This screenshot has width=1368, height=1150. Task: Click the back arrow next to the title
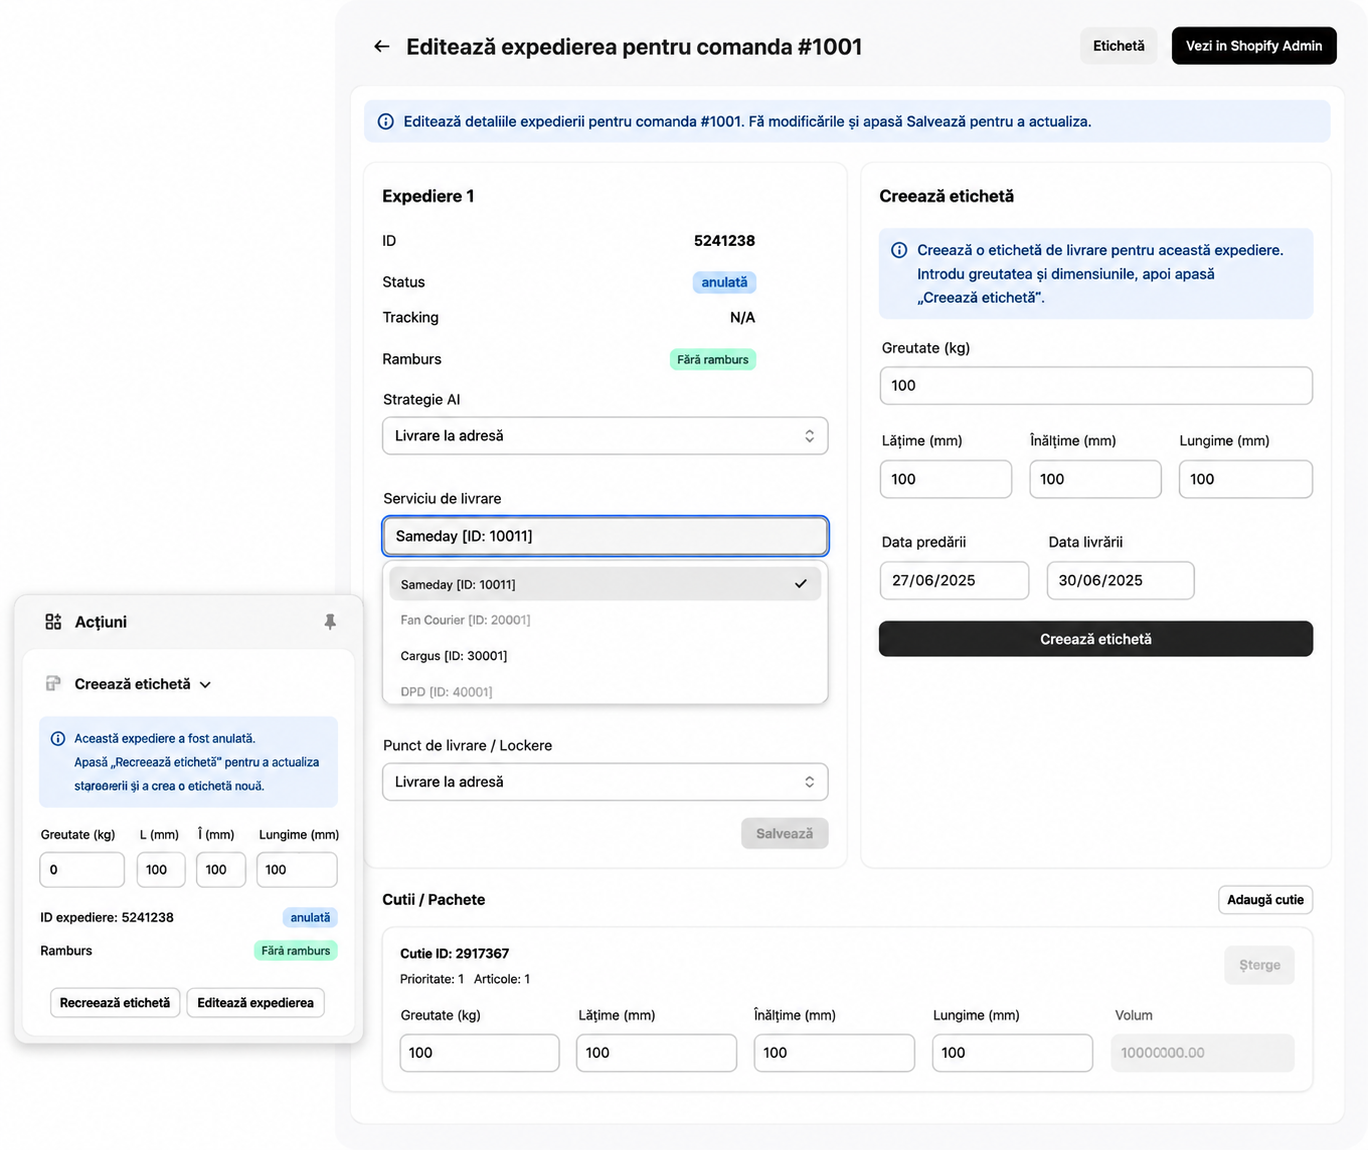[x=381, y=46]
